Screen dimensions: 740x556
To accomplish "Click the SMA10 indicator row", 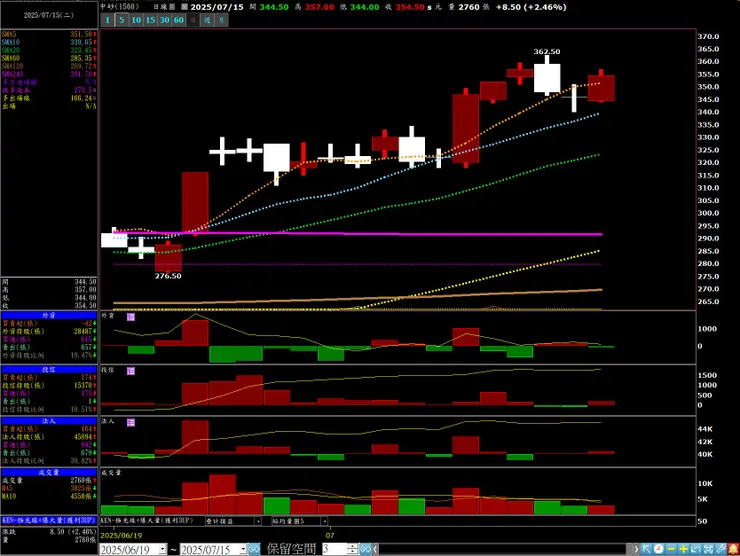I will pyautogui.click(x=49, y=42).
